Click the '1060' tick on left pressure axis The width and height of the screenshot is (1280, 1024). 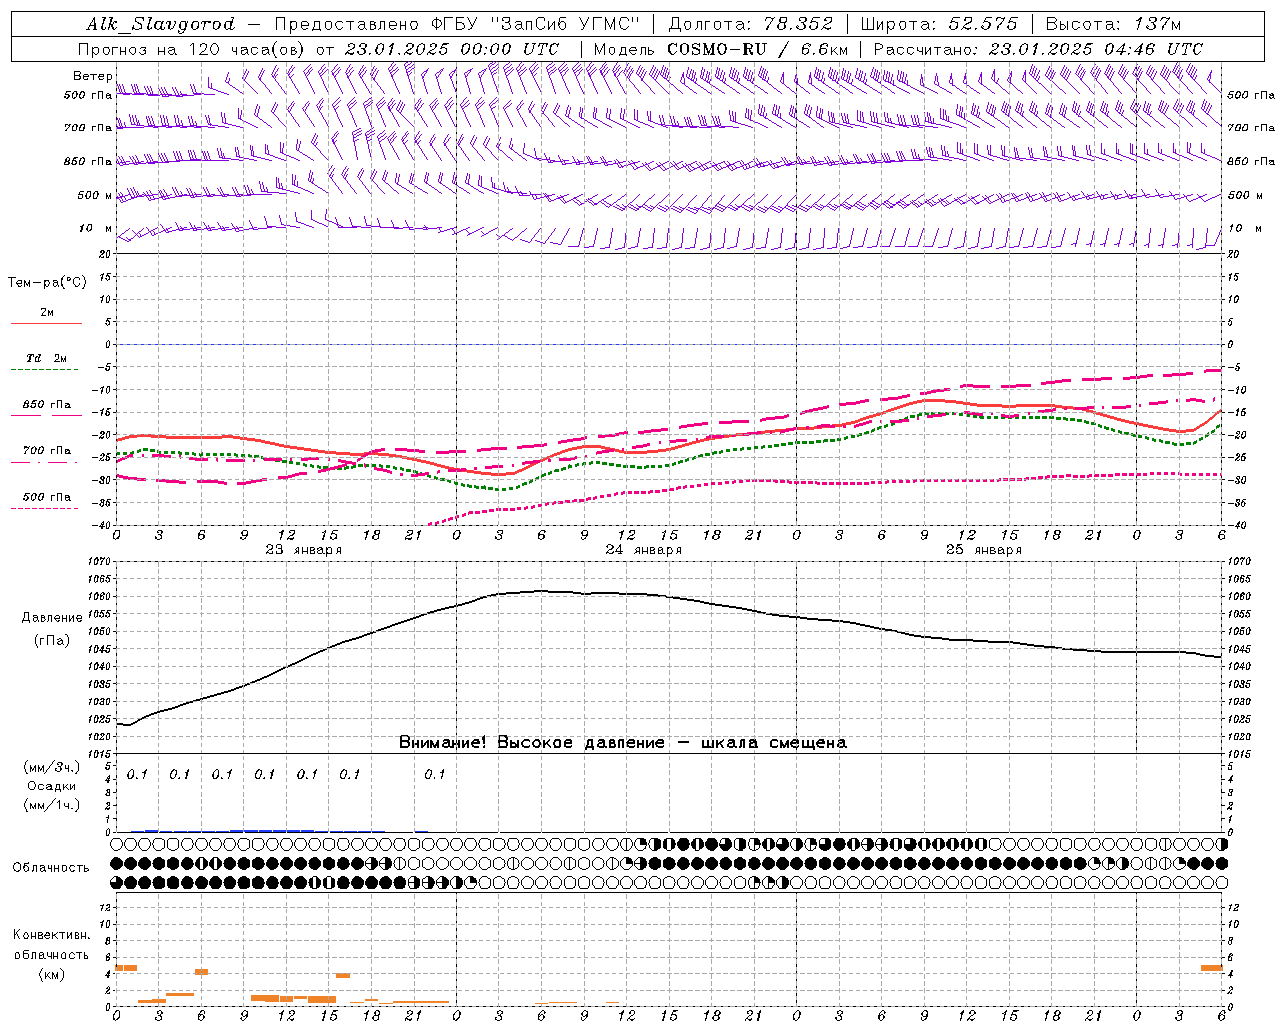pyautogui.click(x=101, y=597)
